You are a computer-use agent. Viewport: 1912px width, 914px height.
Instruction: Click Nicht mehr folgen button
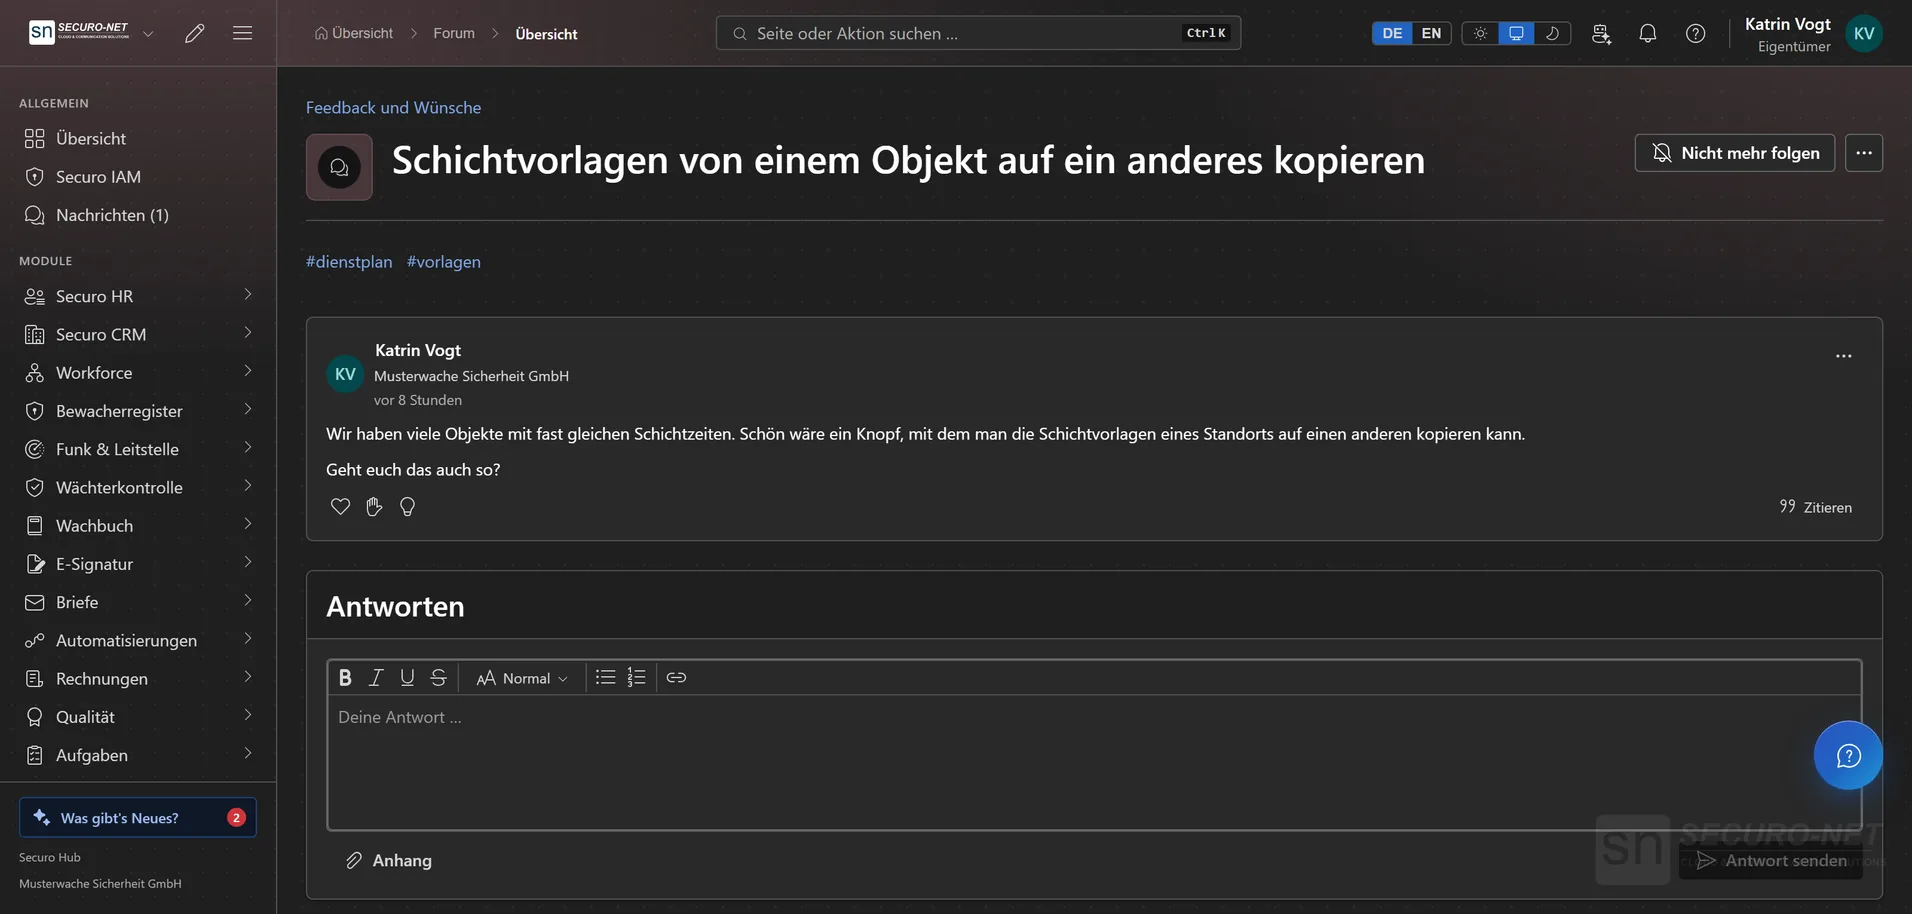(1734, 153)
